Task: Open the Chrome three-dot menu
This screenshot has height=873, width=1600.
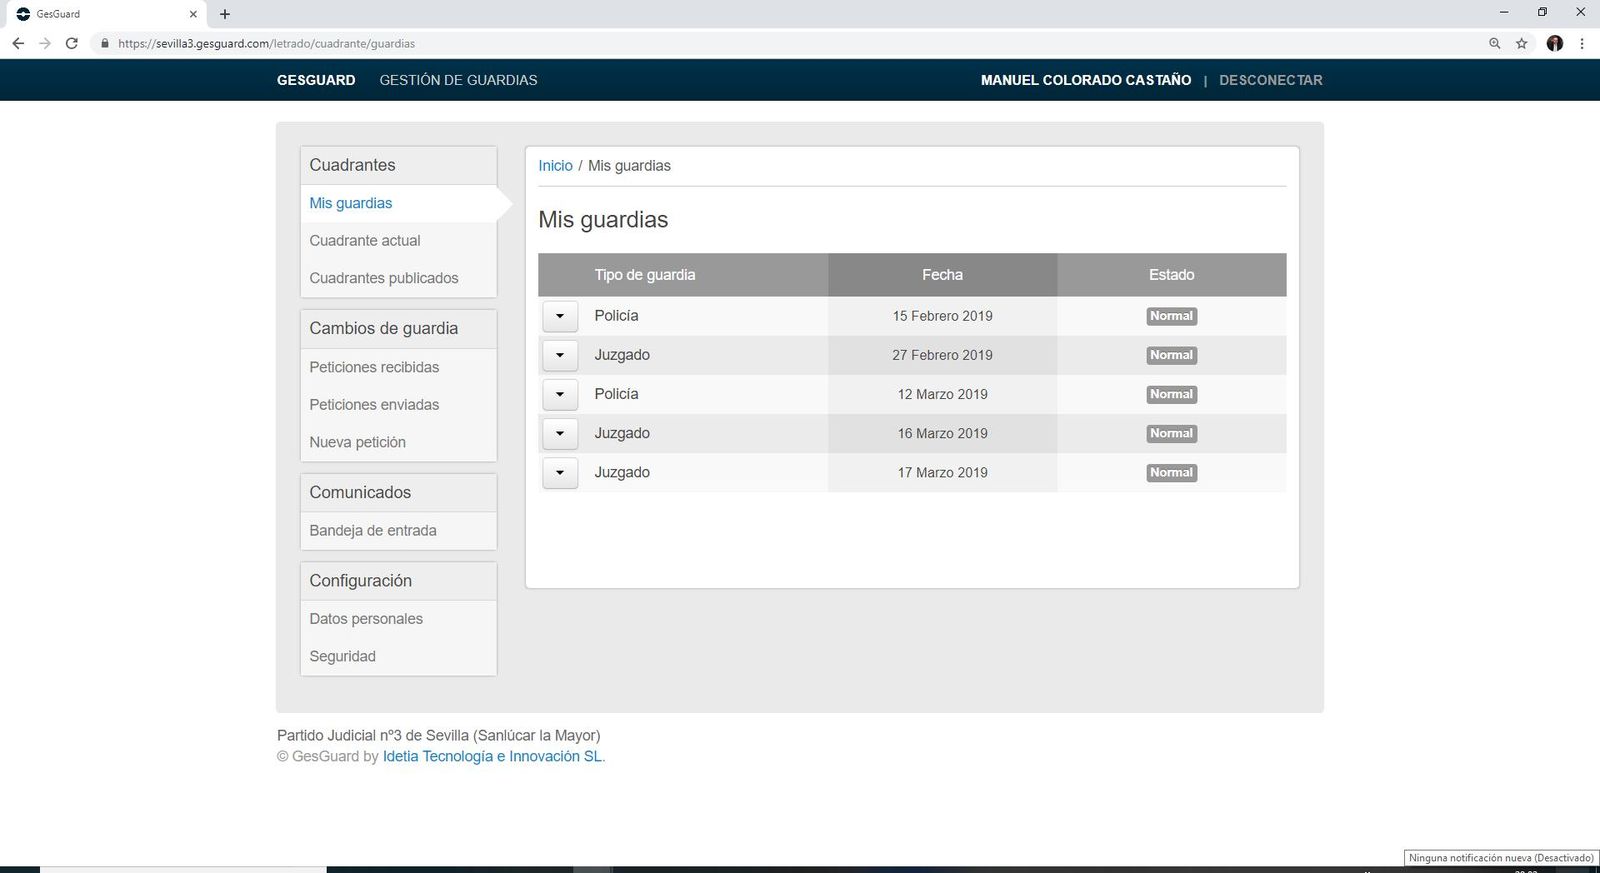Action: tap(1581, 43)
